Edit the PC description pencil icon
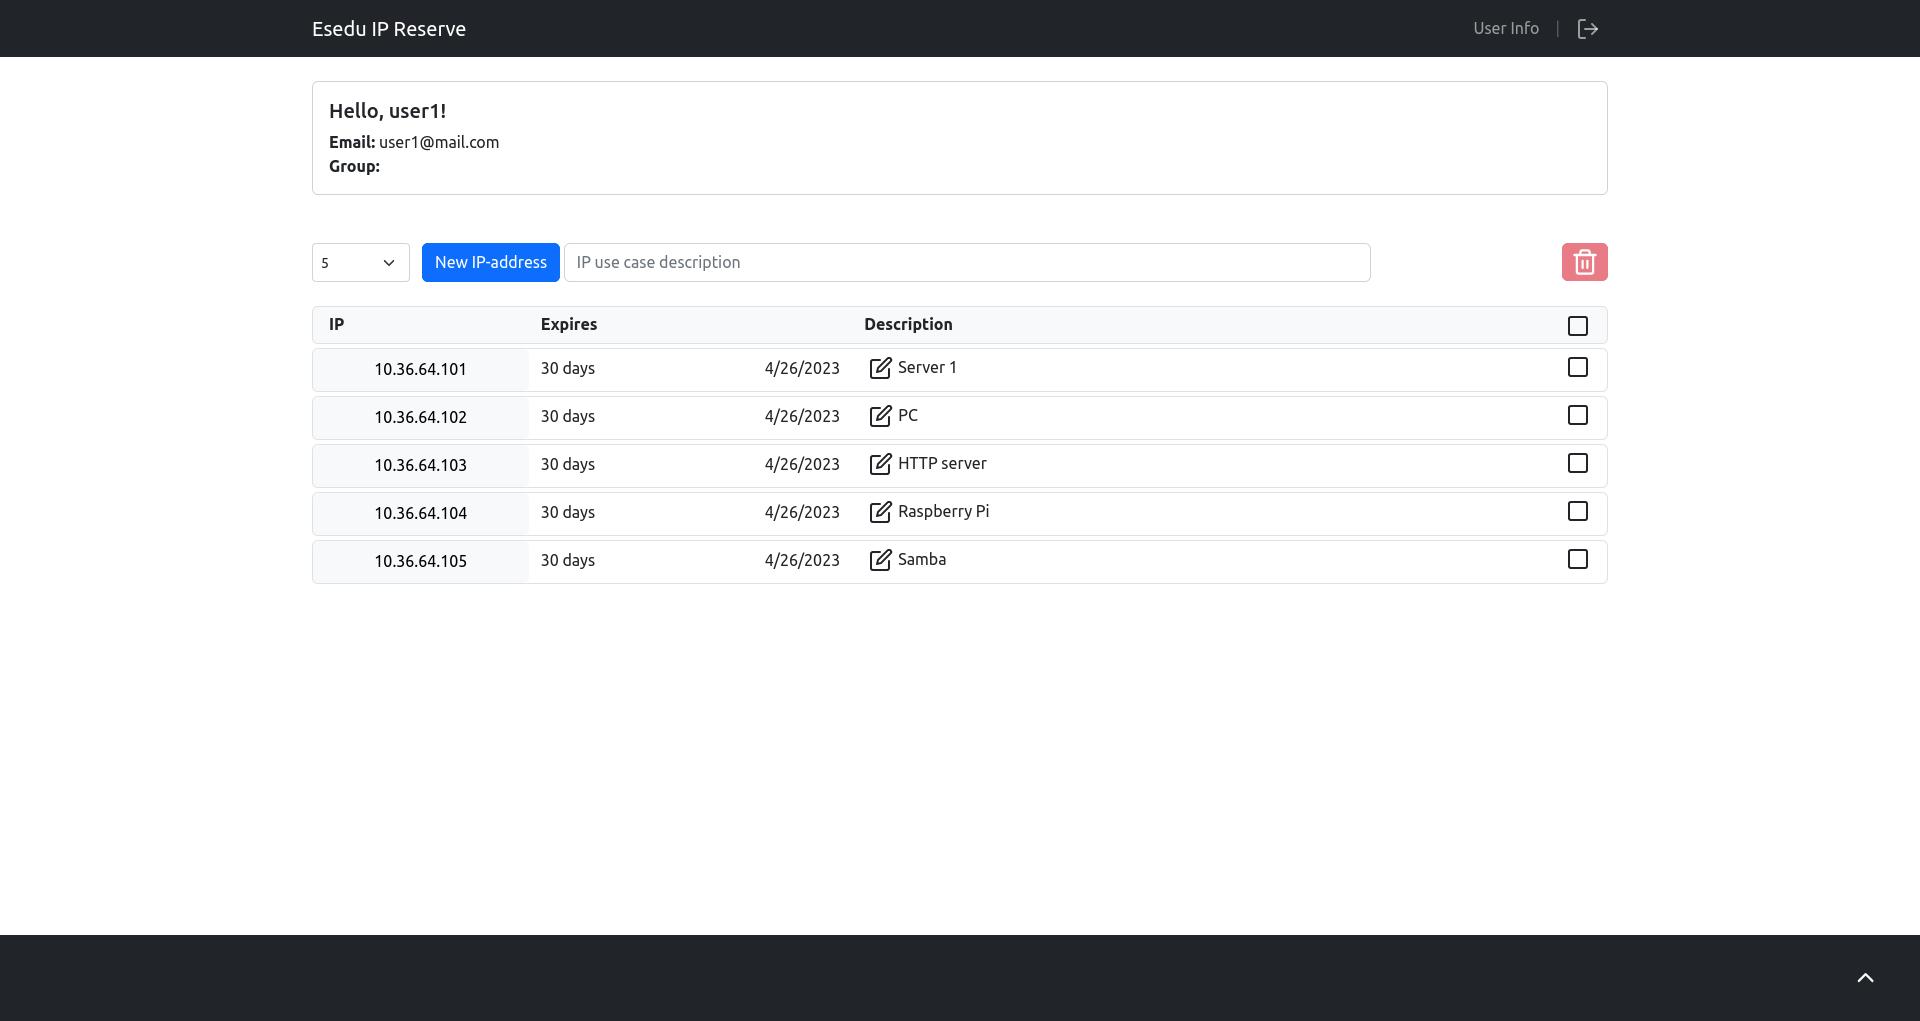 coord(880,417)
